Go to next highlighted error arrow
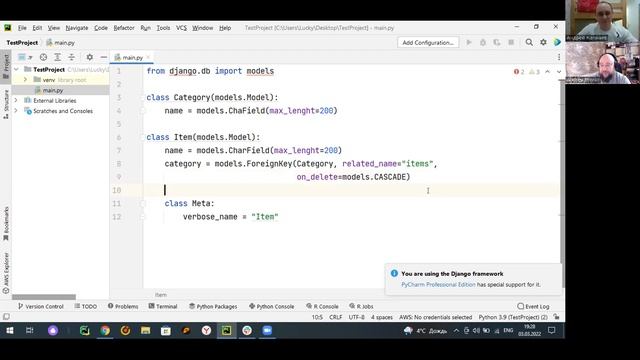 point(559,72)
